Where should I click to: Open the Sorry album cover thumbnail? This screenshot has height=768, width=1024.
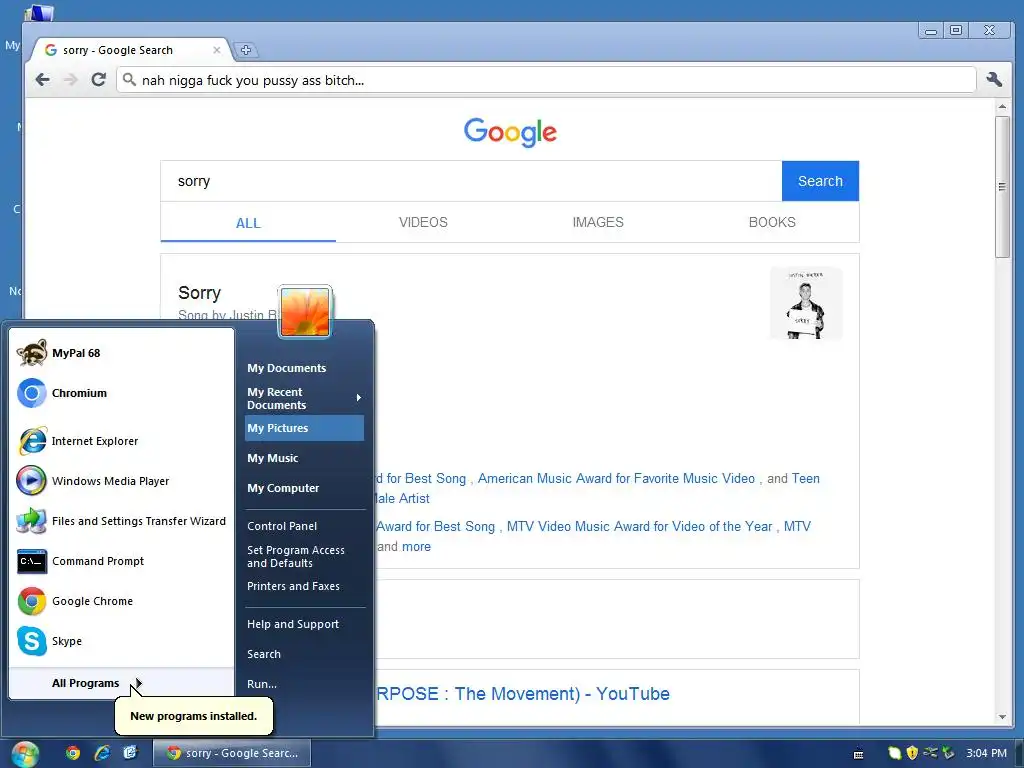(806, 304)
